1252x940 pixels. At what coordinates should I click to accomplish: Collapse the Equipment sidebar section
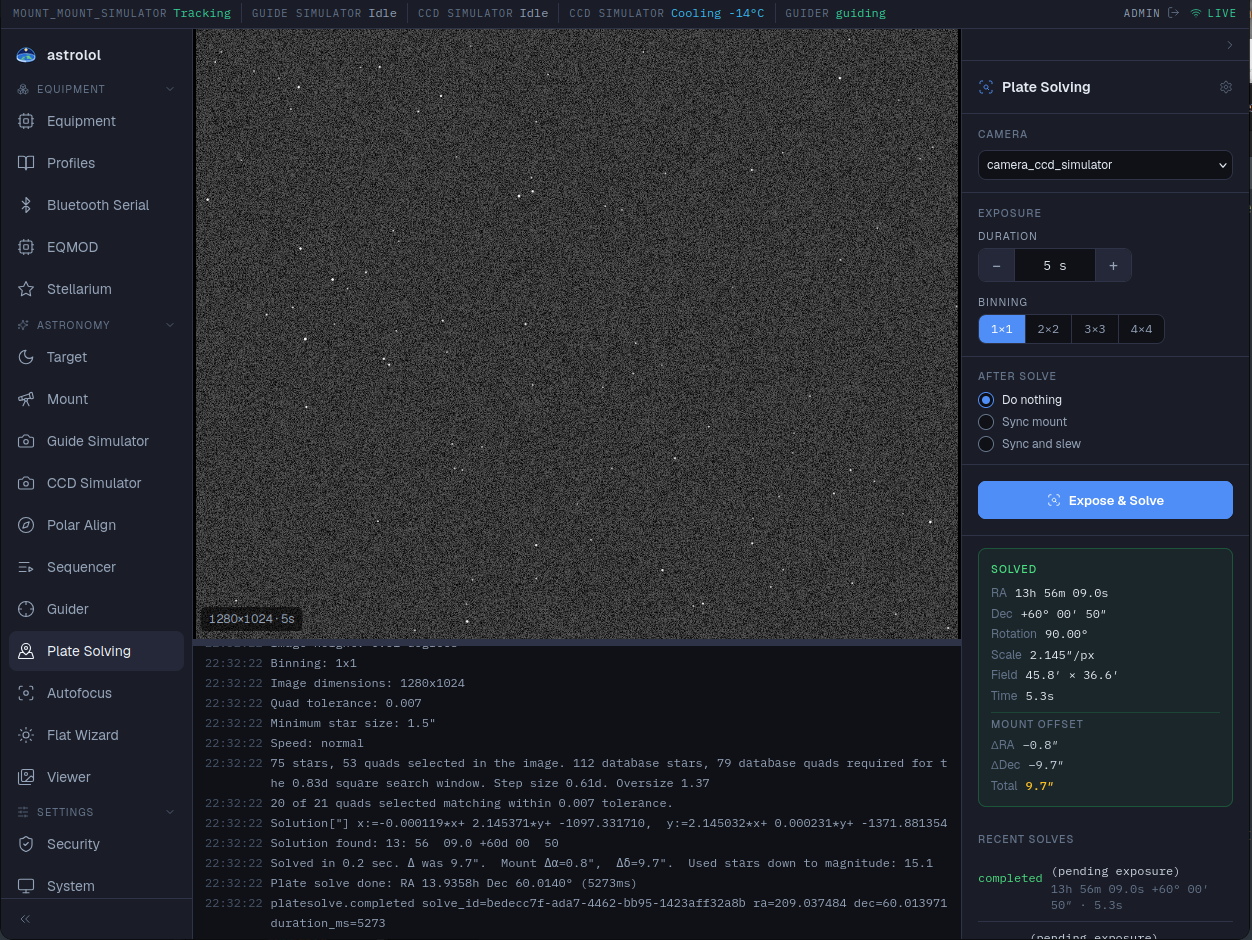170,89
